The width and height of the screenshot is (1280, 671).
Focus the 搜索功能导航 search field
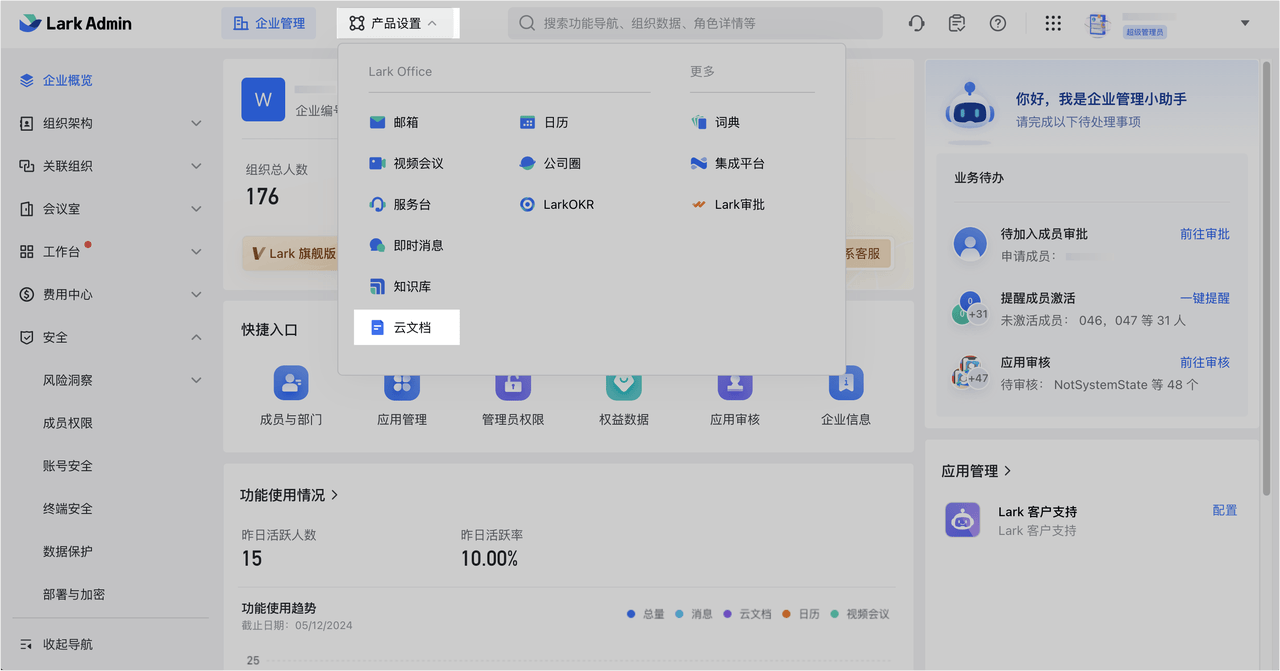pos(695,23)
